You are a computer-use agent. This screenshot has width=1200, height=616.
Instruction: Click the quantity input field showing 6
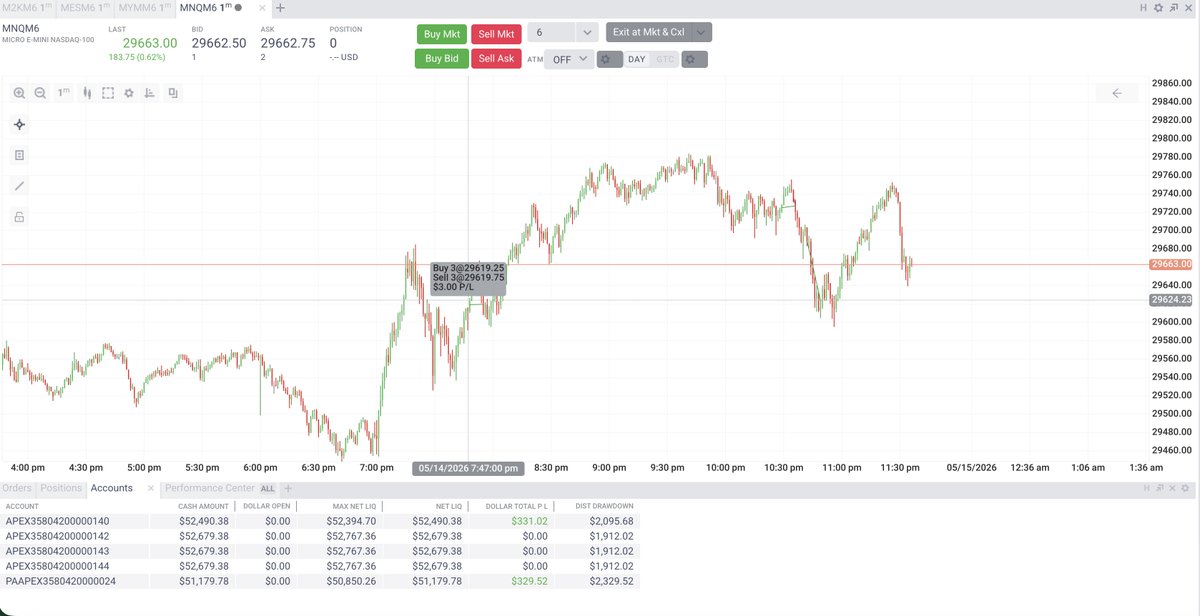[551, 32]
